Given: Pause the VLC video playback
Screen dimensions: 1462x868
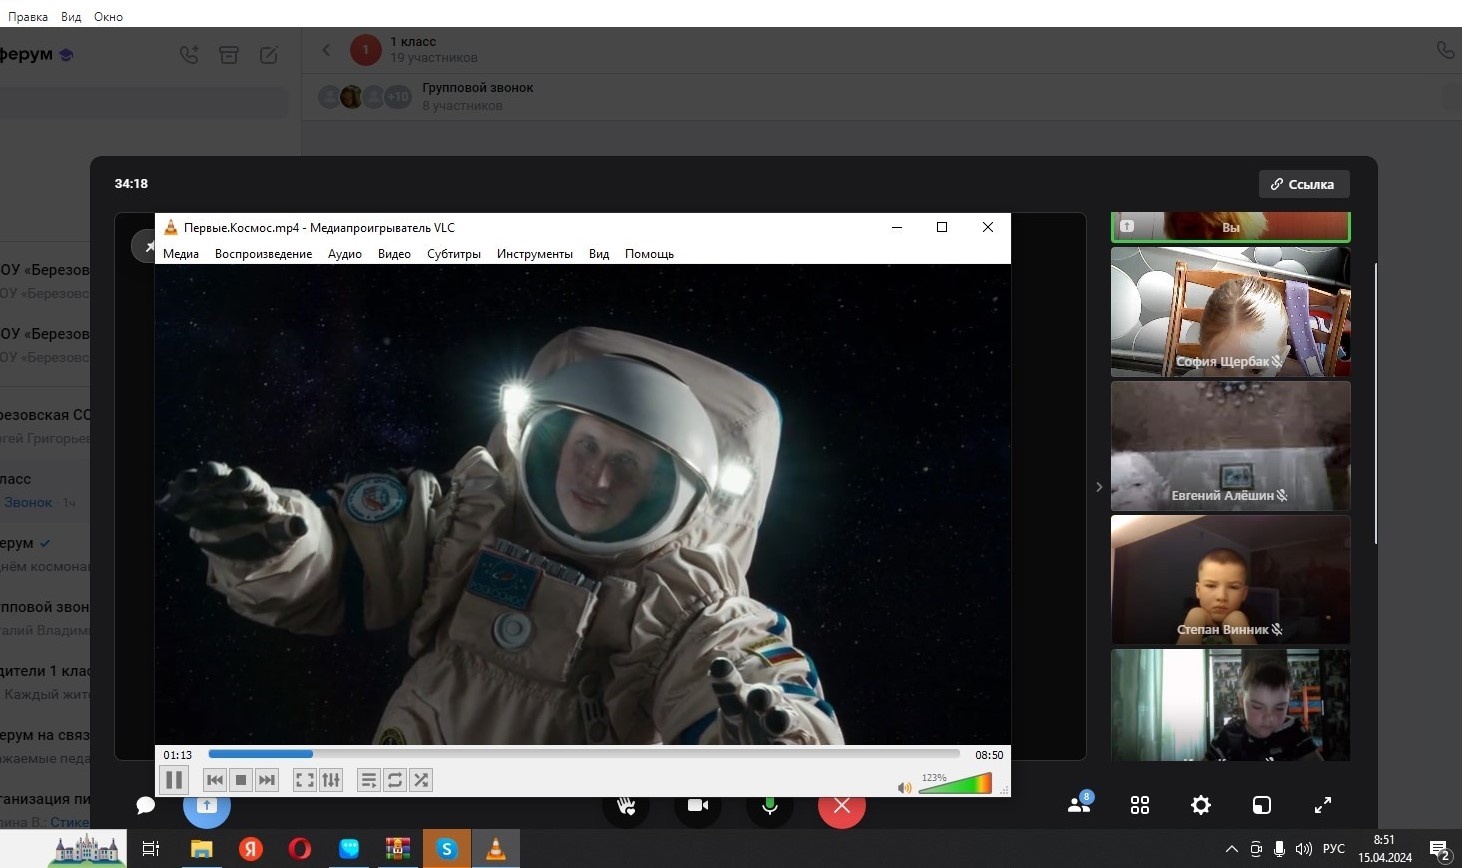Looking at the screenshot, I should [174, 780].
